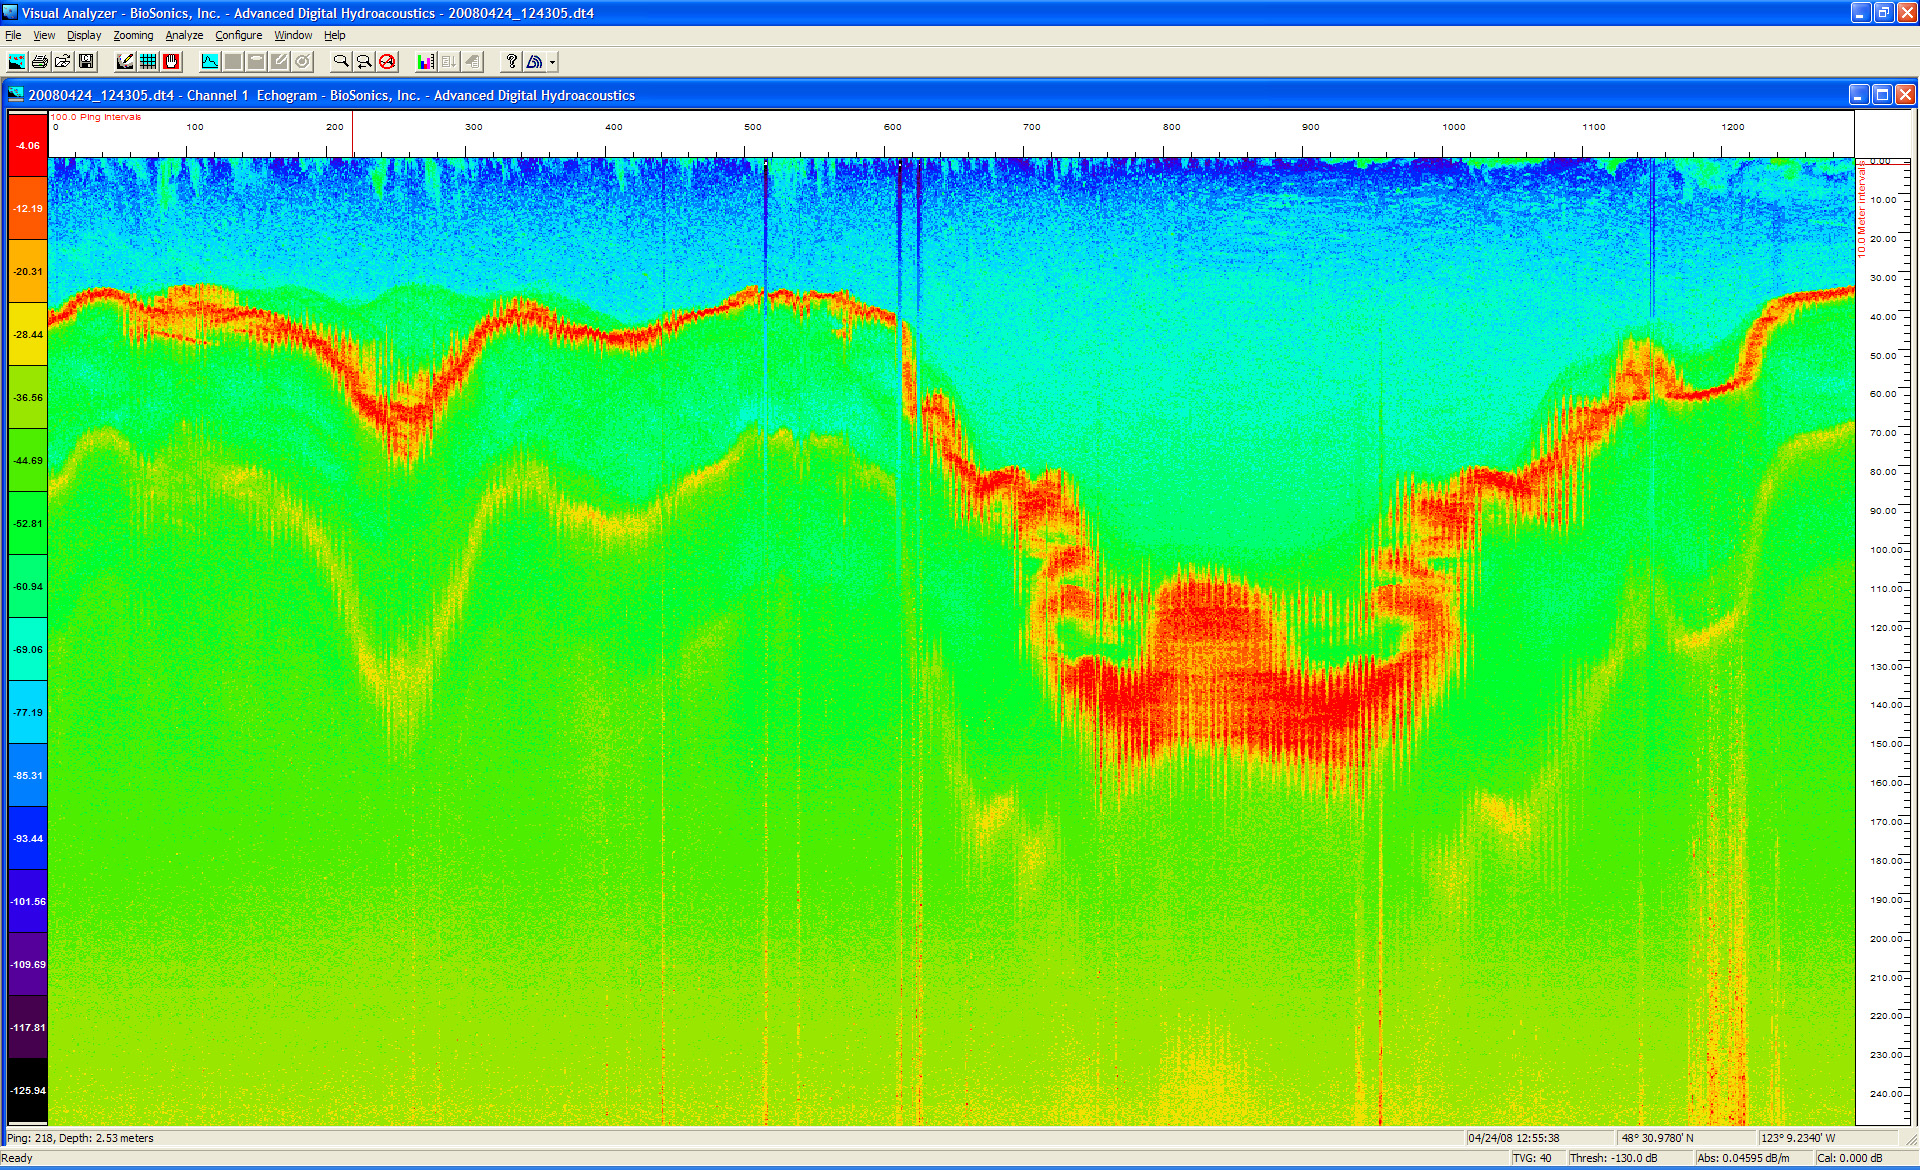Click the cancel zoom red circle icon
Screen dimensions: 1920x1170
tap(388, 62)
